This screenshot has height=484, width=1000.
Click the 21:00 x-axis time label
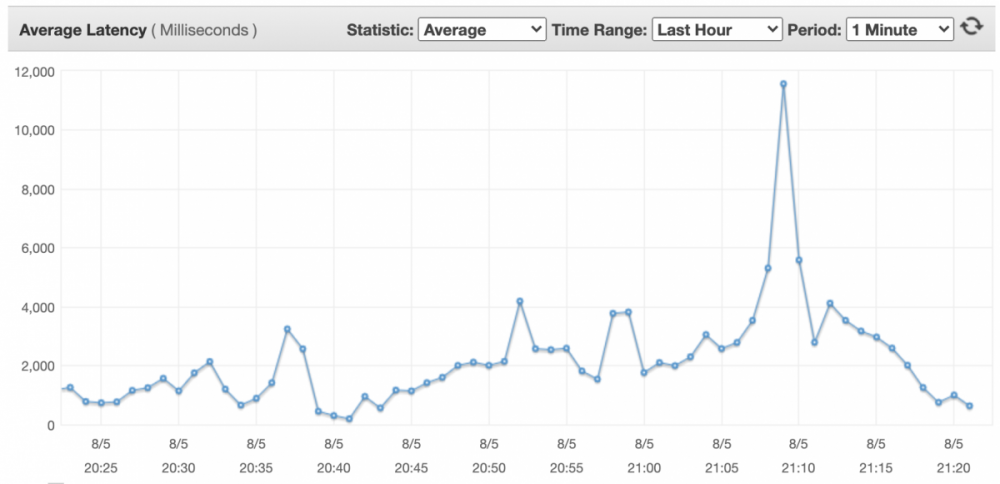click(x=644, y=467)
